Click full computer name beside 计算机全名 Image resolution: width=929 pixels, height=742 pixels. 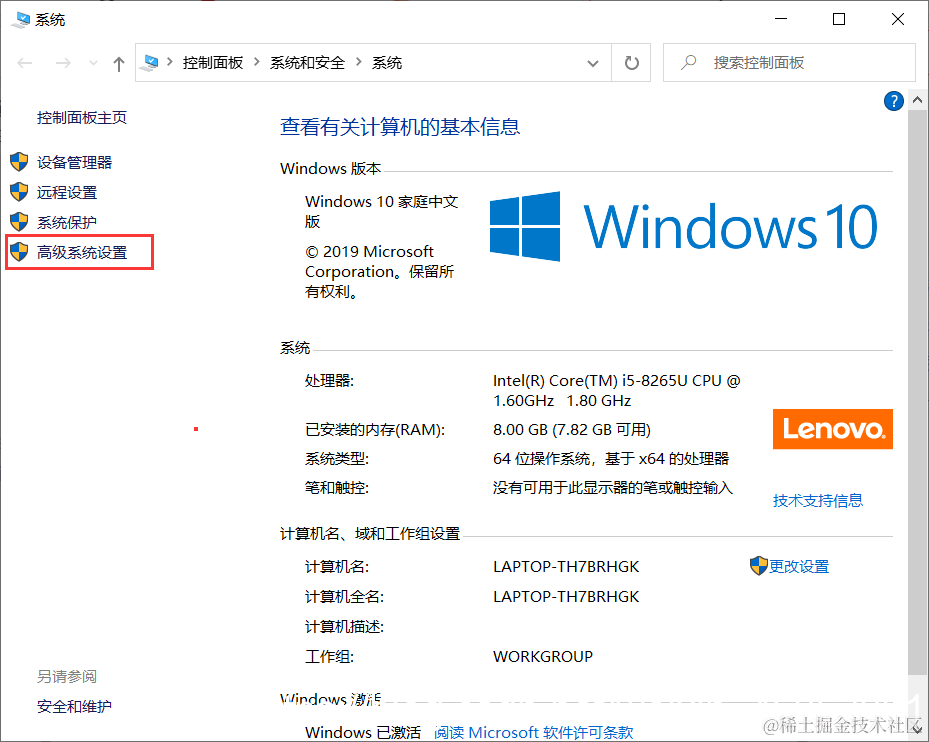click(566, 597)
